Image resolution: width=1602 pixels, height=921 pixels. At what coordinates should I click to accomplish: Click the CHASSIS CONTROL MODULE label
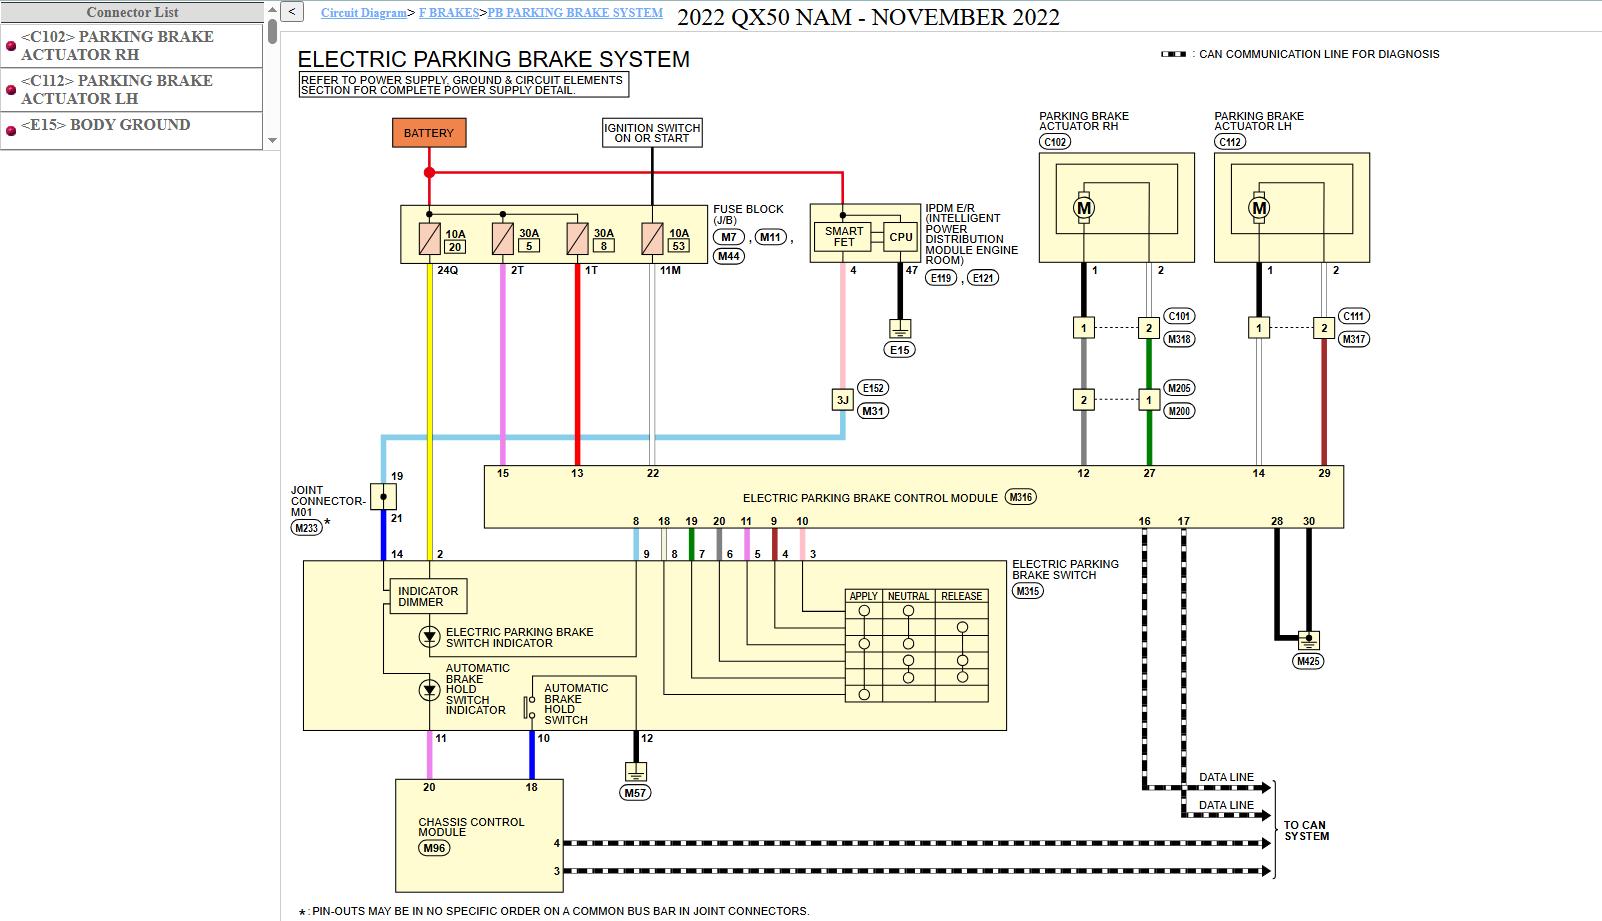click(471, 827)
